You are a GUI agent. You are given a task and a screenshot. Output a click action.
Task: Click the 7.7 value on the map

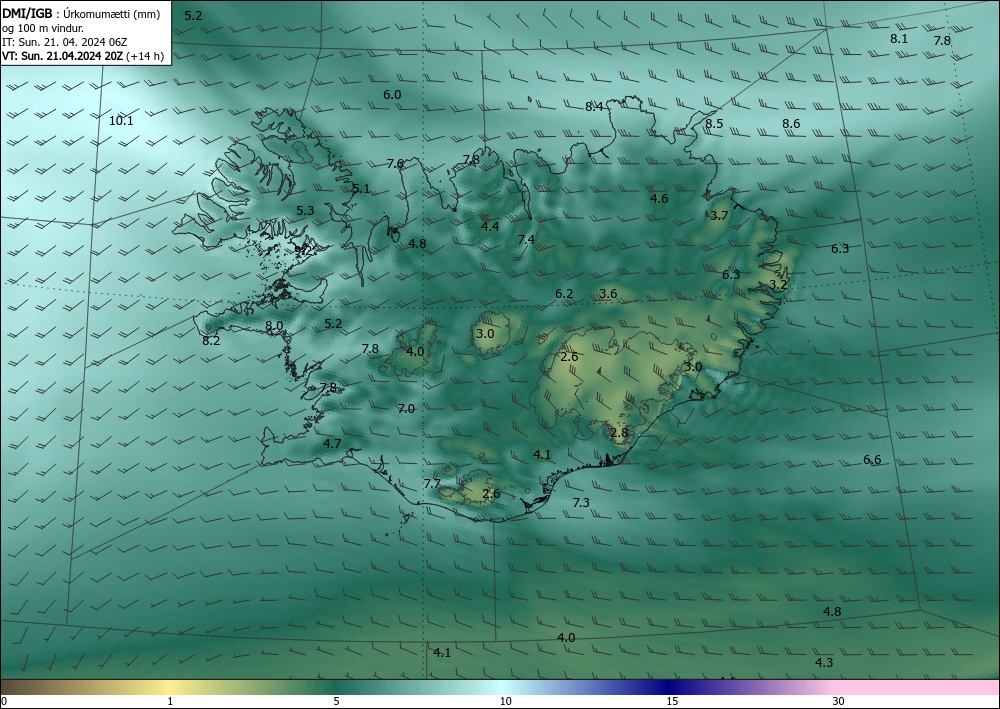click(432, 483)
